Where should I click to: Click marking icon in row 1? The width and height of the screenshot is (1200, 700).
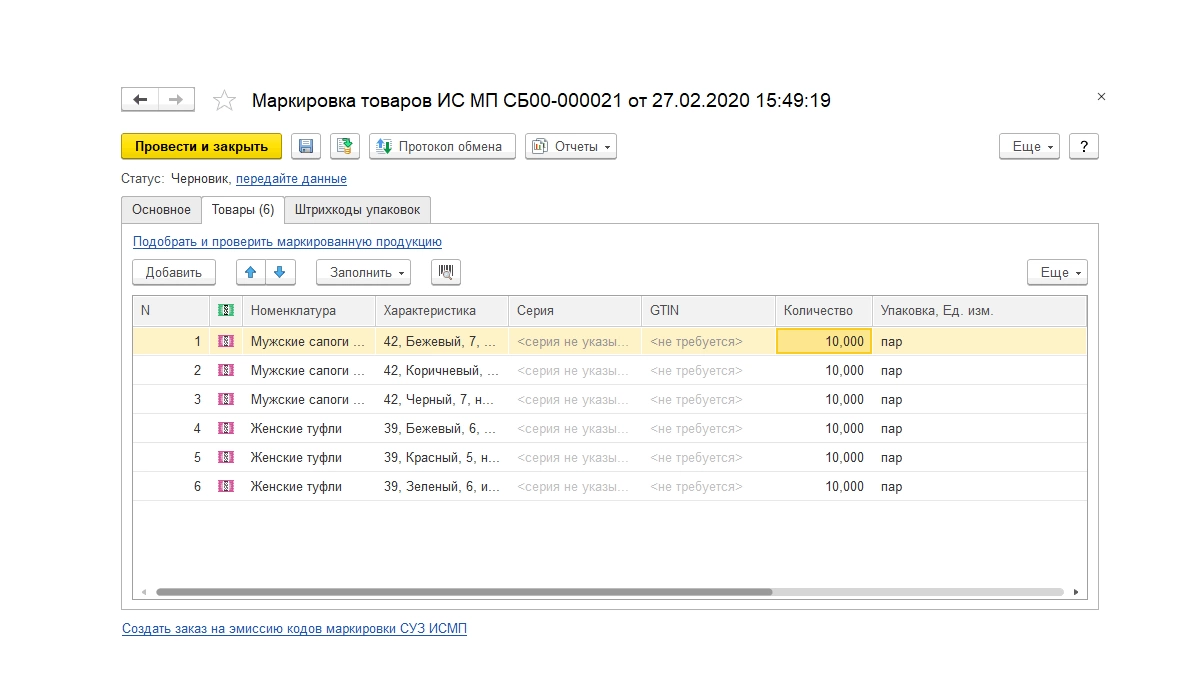[x=226, y=341]
